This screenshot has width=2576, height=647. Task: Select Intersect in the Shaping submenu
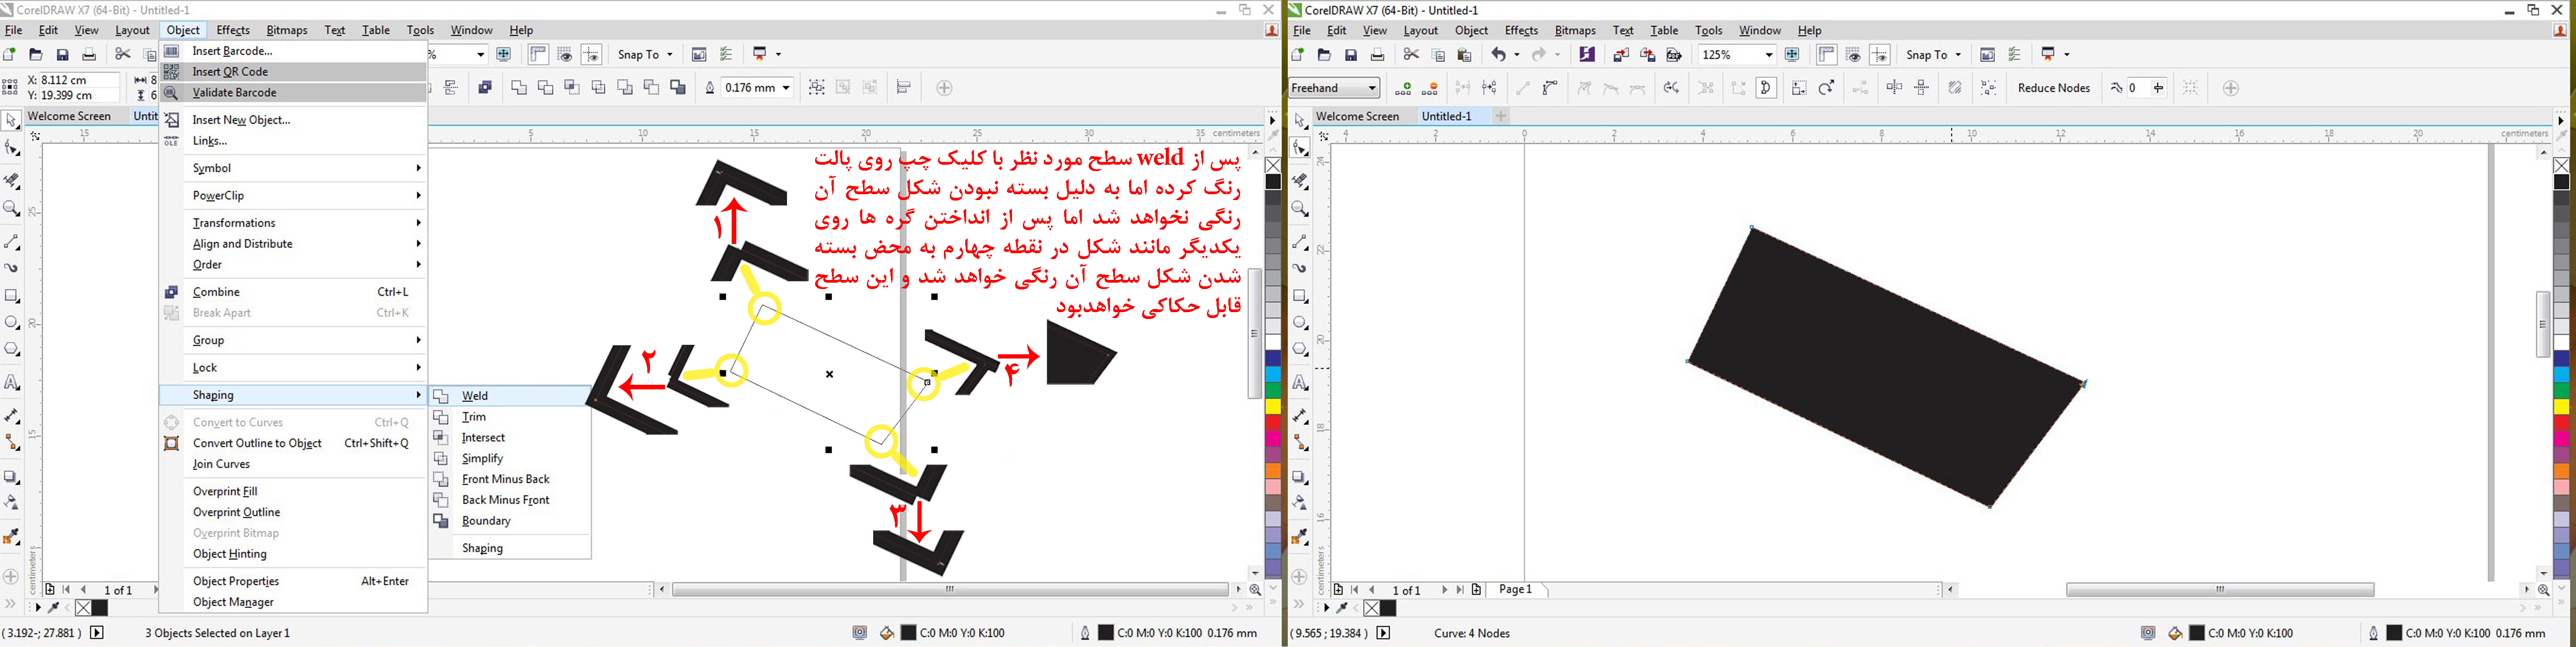(509, 438)
